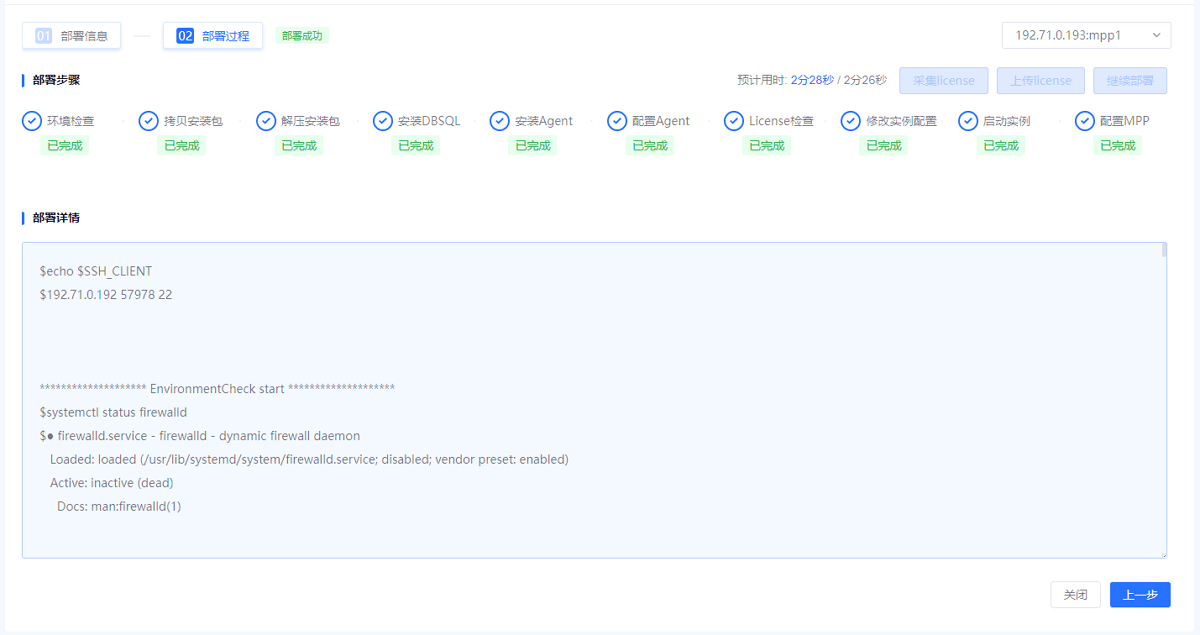
Task: Click the 安装Agent step check icon
Action: pos(500,121)
